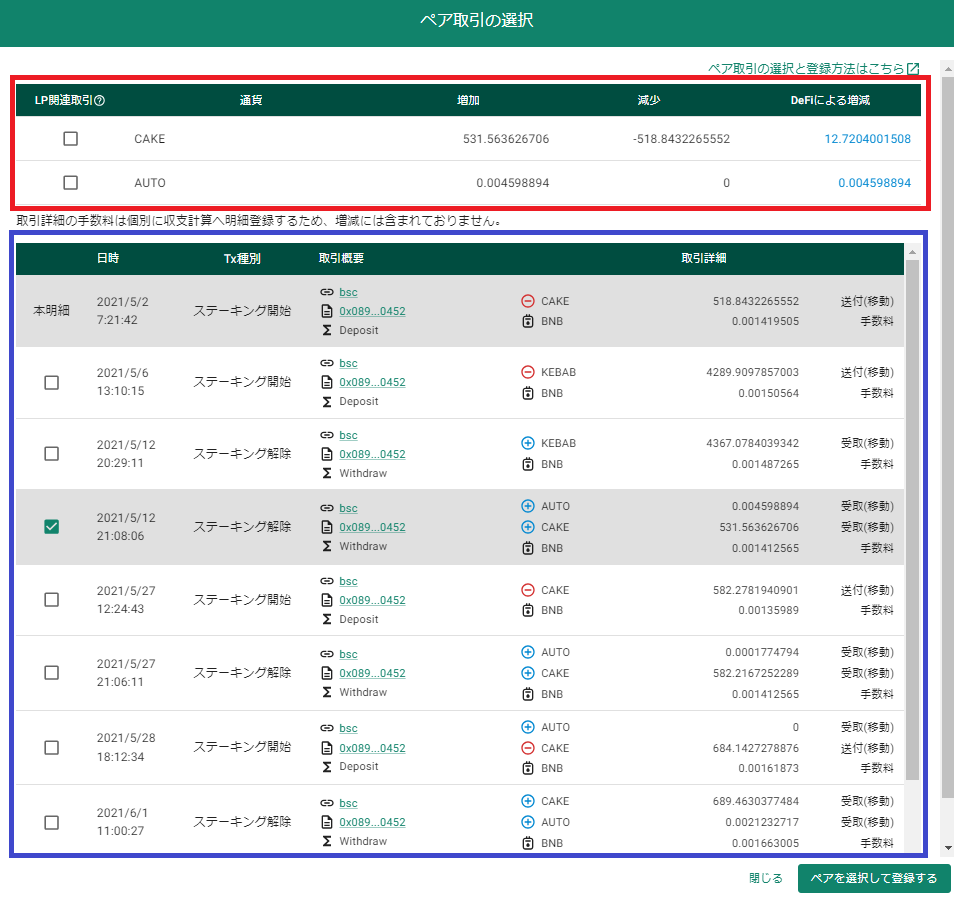Select checkbox for 2021/5/27 21:06:11 transaction
The height and width of the screenshot is (898, 954).
point(52,673)
